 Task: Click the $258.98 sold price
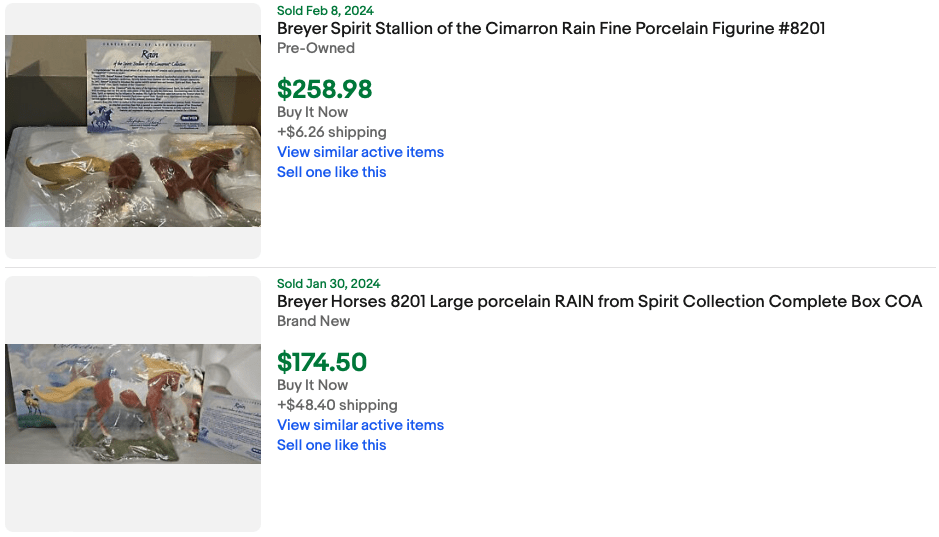(x=324, y=89)
